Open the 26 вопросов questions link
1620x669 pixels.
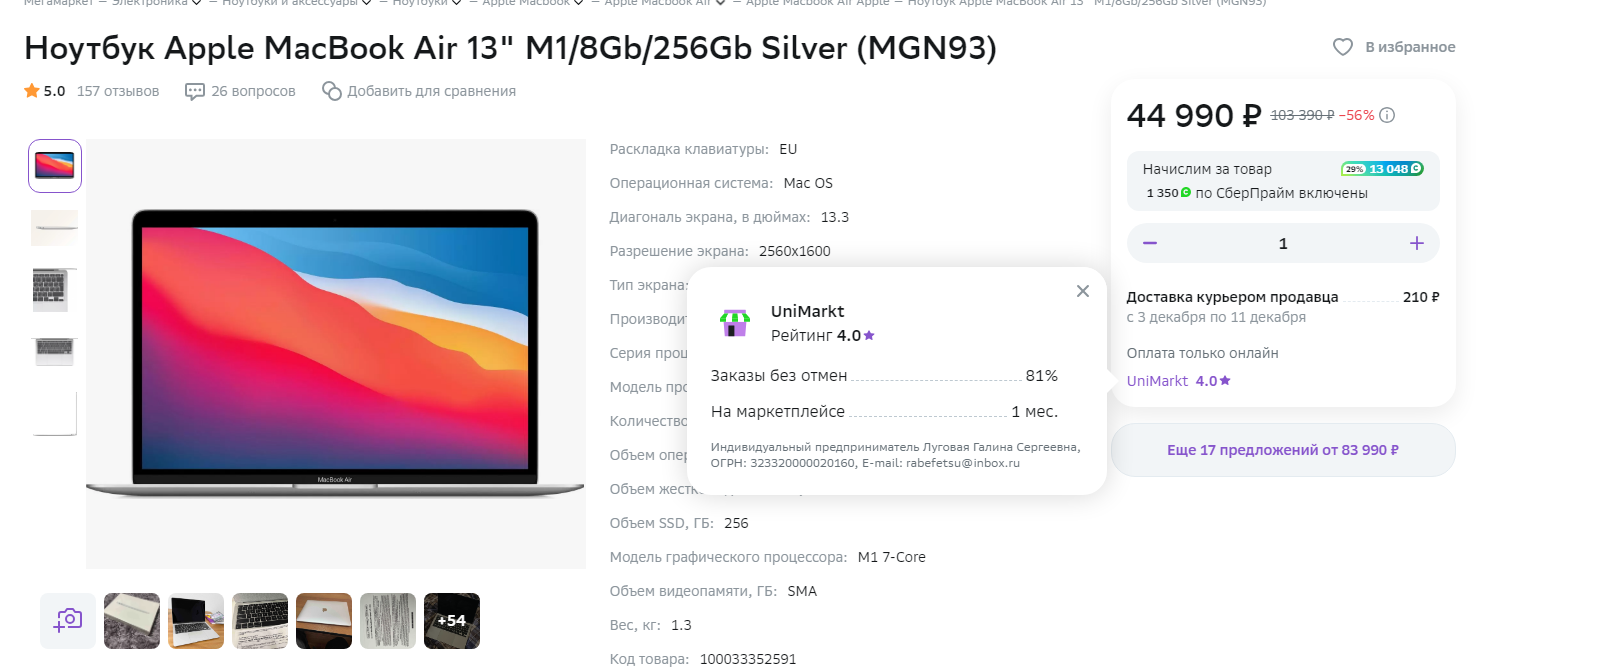(253, 91)
